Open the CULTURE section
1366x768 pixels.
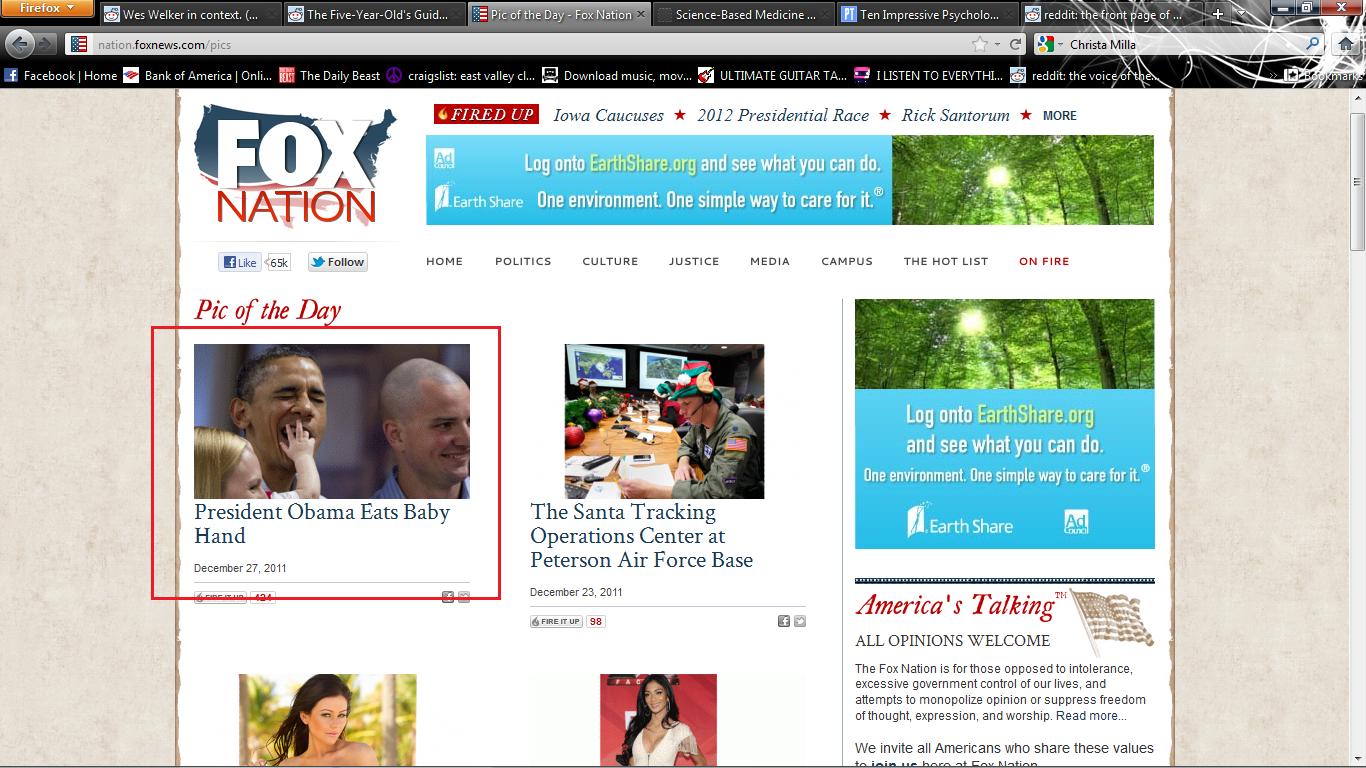click(610, 261)
